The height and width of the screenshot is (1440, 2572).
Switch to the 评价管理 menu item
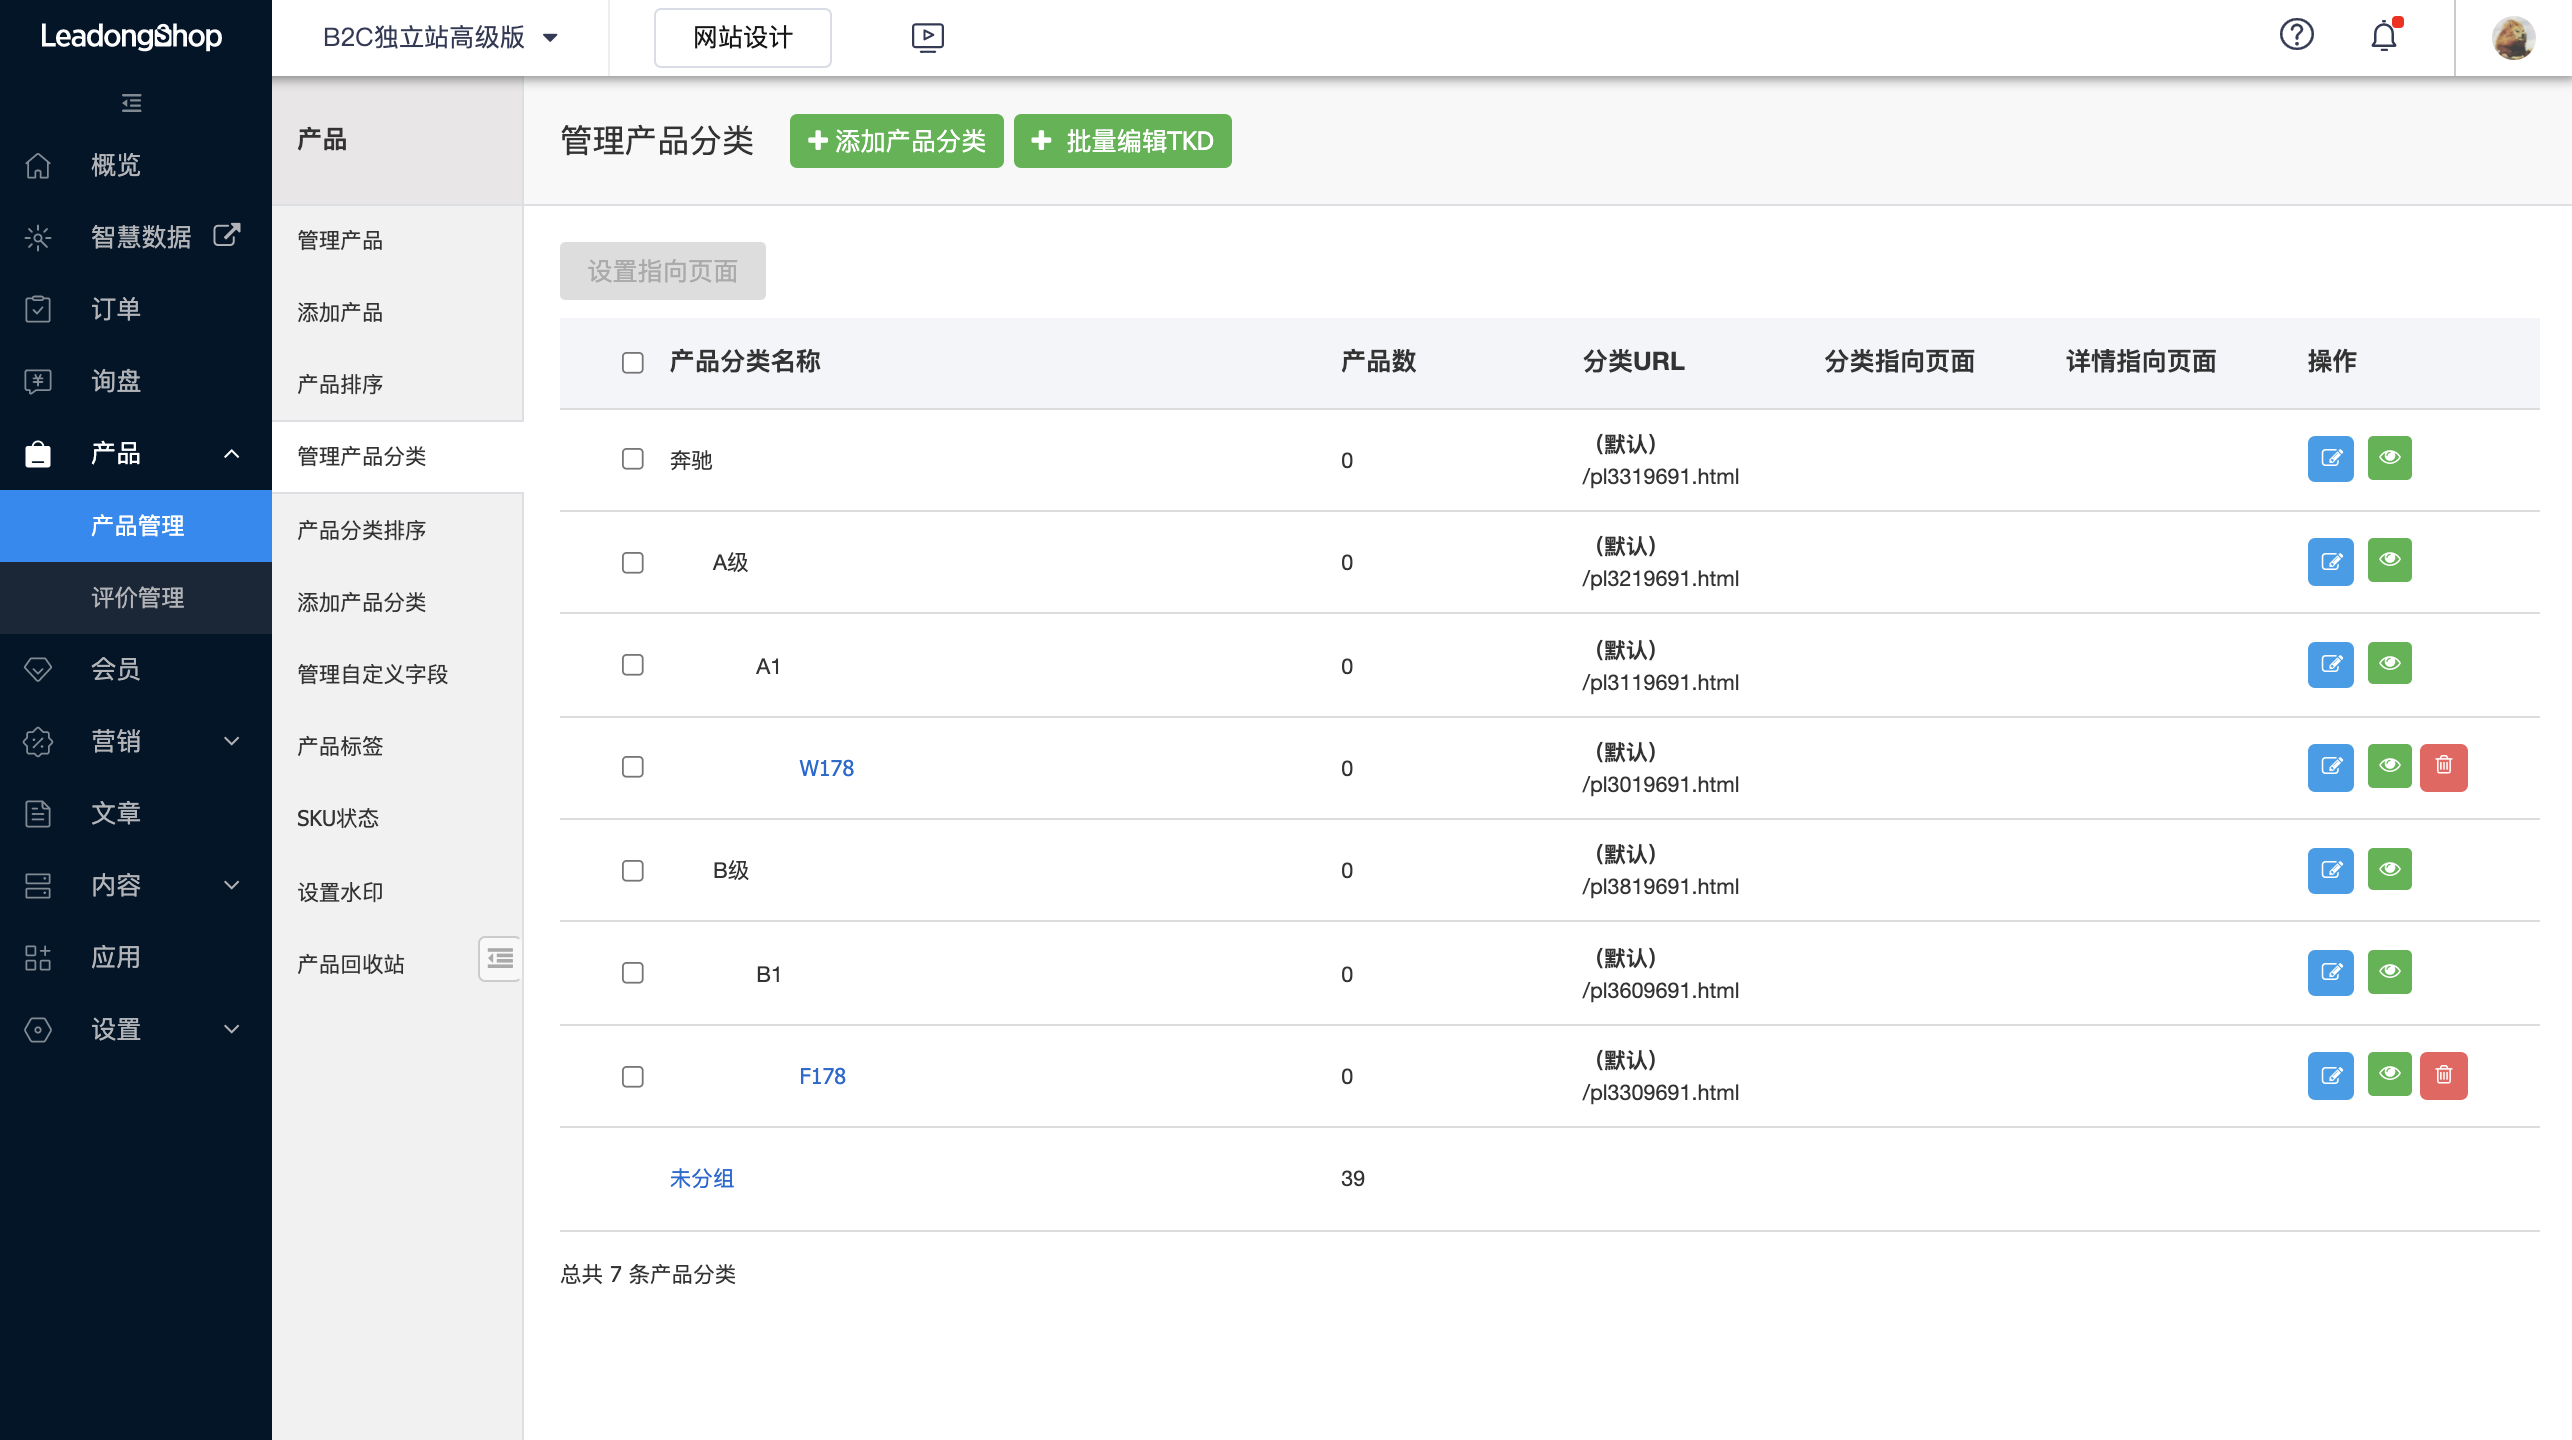click(135, 597)
